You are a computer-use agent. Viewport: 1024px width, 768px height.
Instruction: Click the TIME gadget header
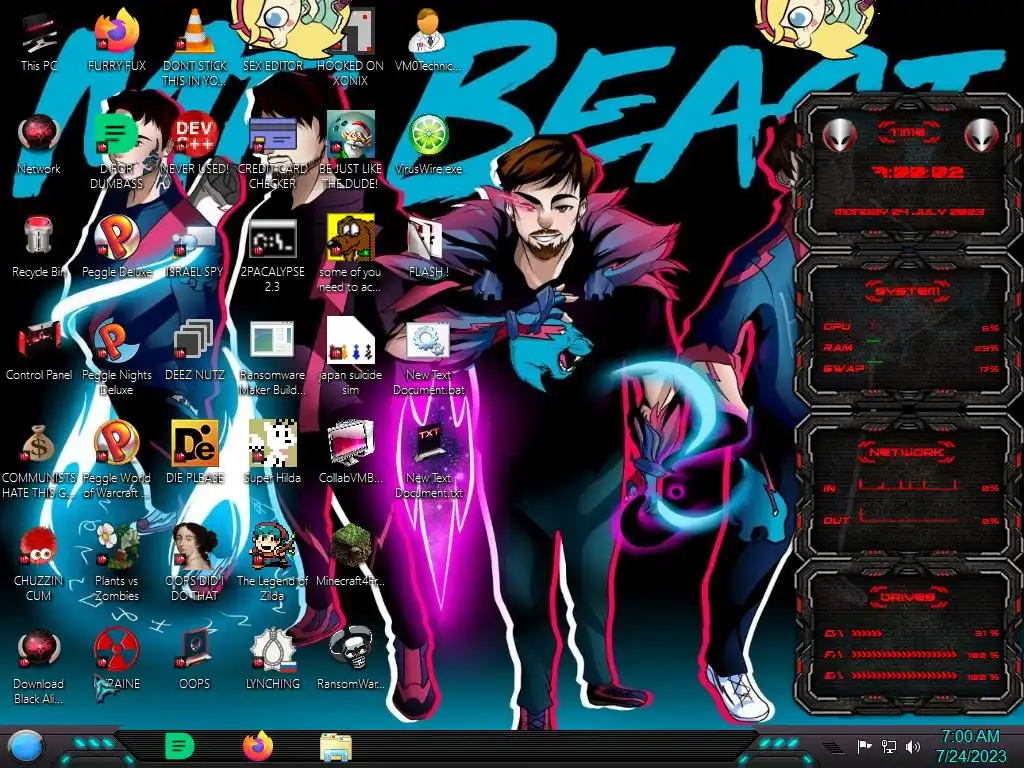click(908, 133)
